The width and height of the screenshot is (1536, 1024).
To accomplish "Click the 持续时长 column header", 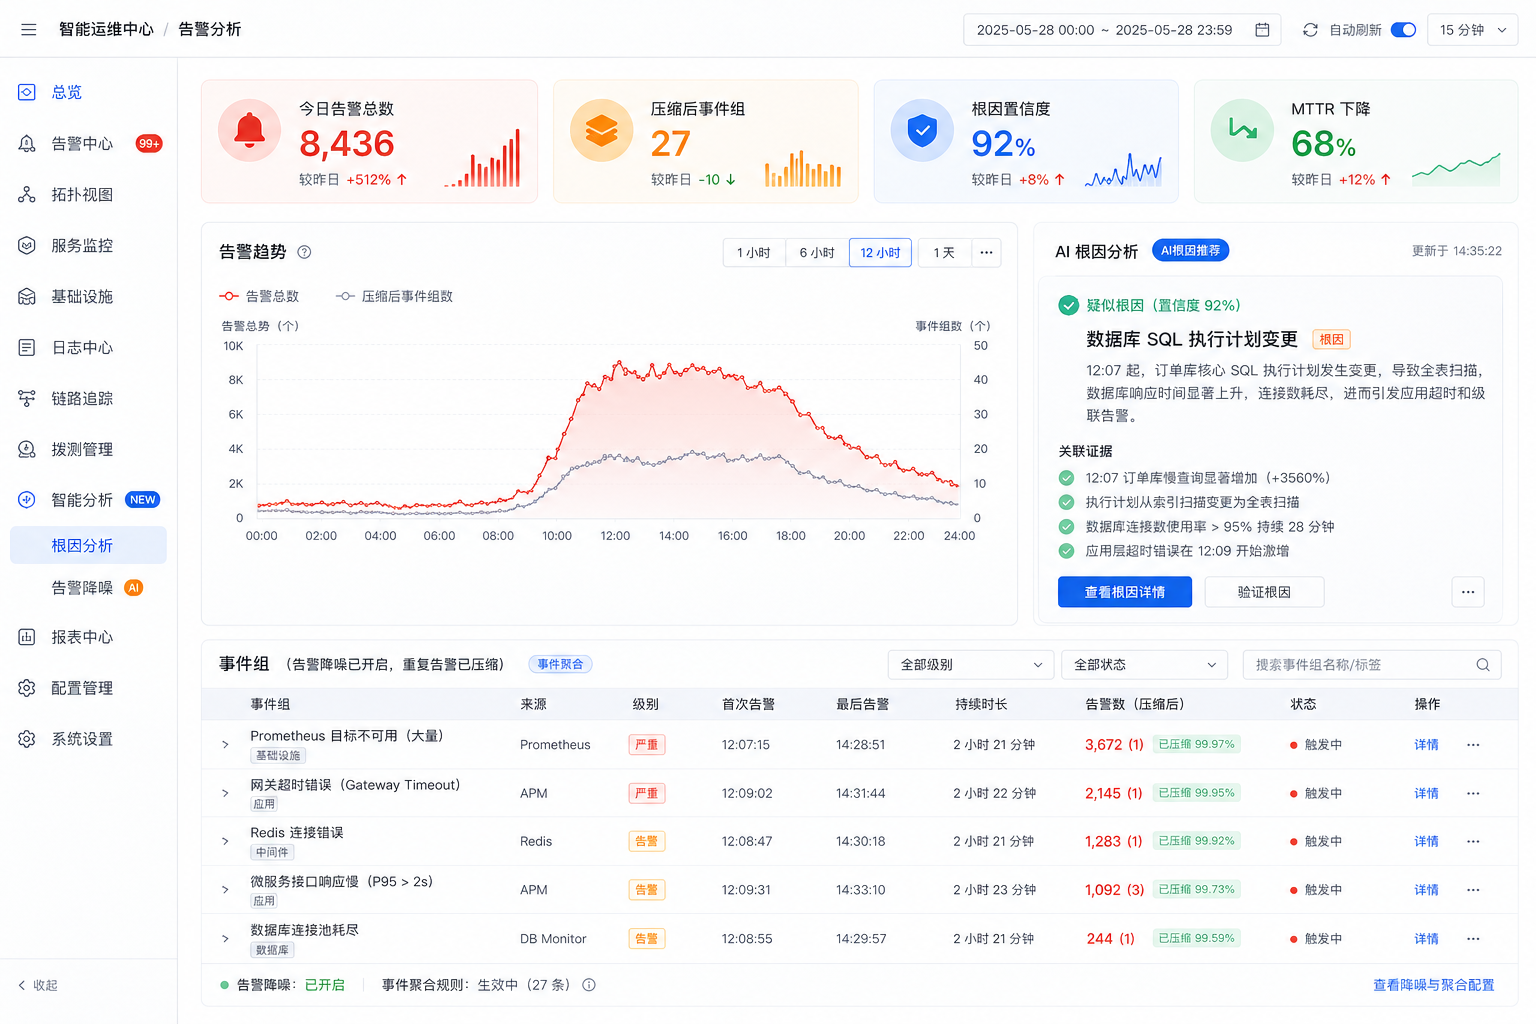I will click(981, 704).
